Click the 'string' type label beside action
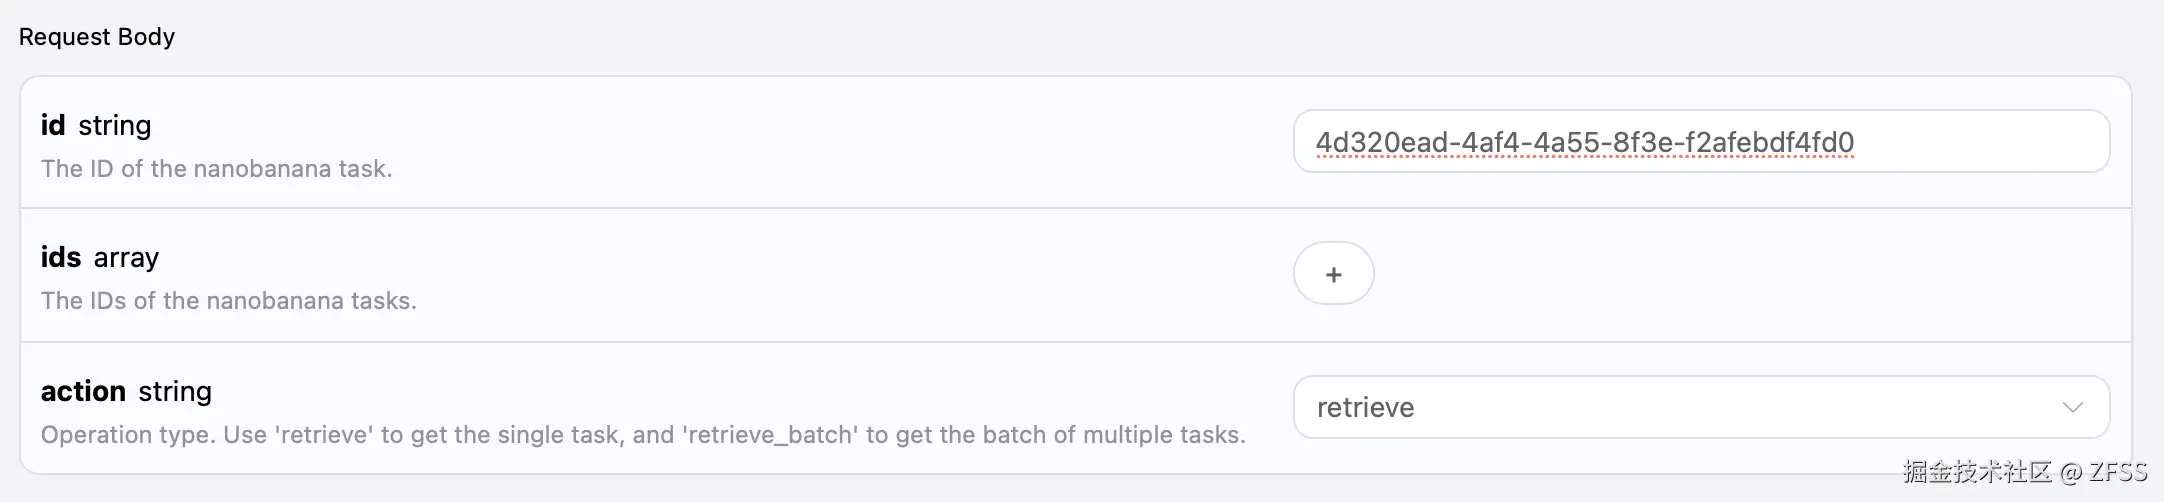The image size is (2164, 502). pyautogui.click(x=175, y=391)
